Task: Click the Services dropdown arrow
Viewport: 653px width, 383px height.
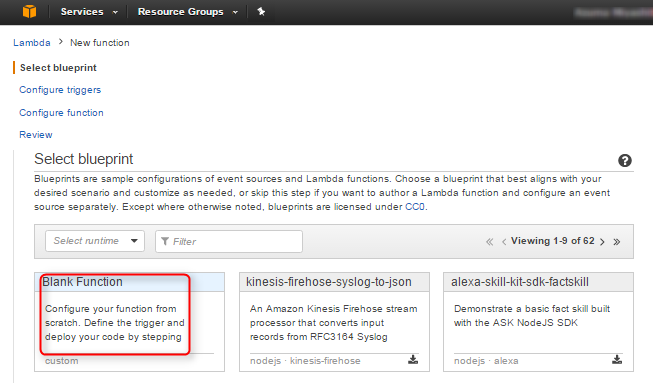Action: pyautogui.click(x=115, y=12)
